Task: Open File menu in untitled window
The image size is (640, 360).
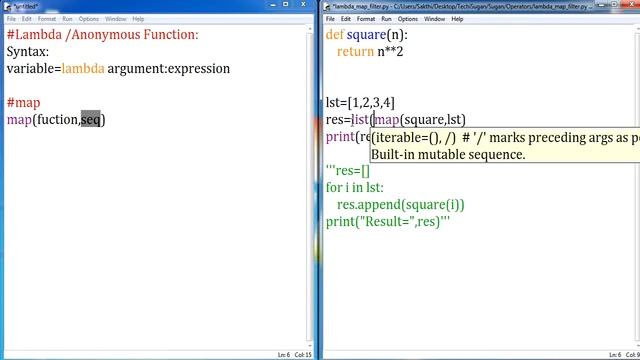Action: pos(11,19)
